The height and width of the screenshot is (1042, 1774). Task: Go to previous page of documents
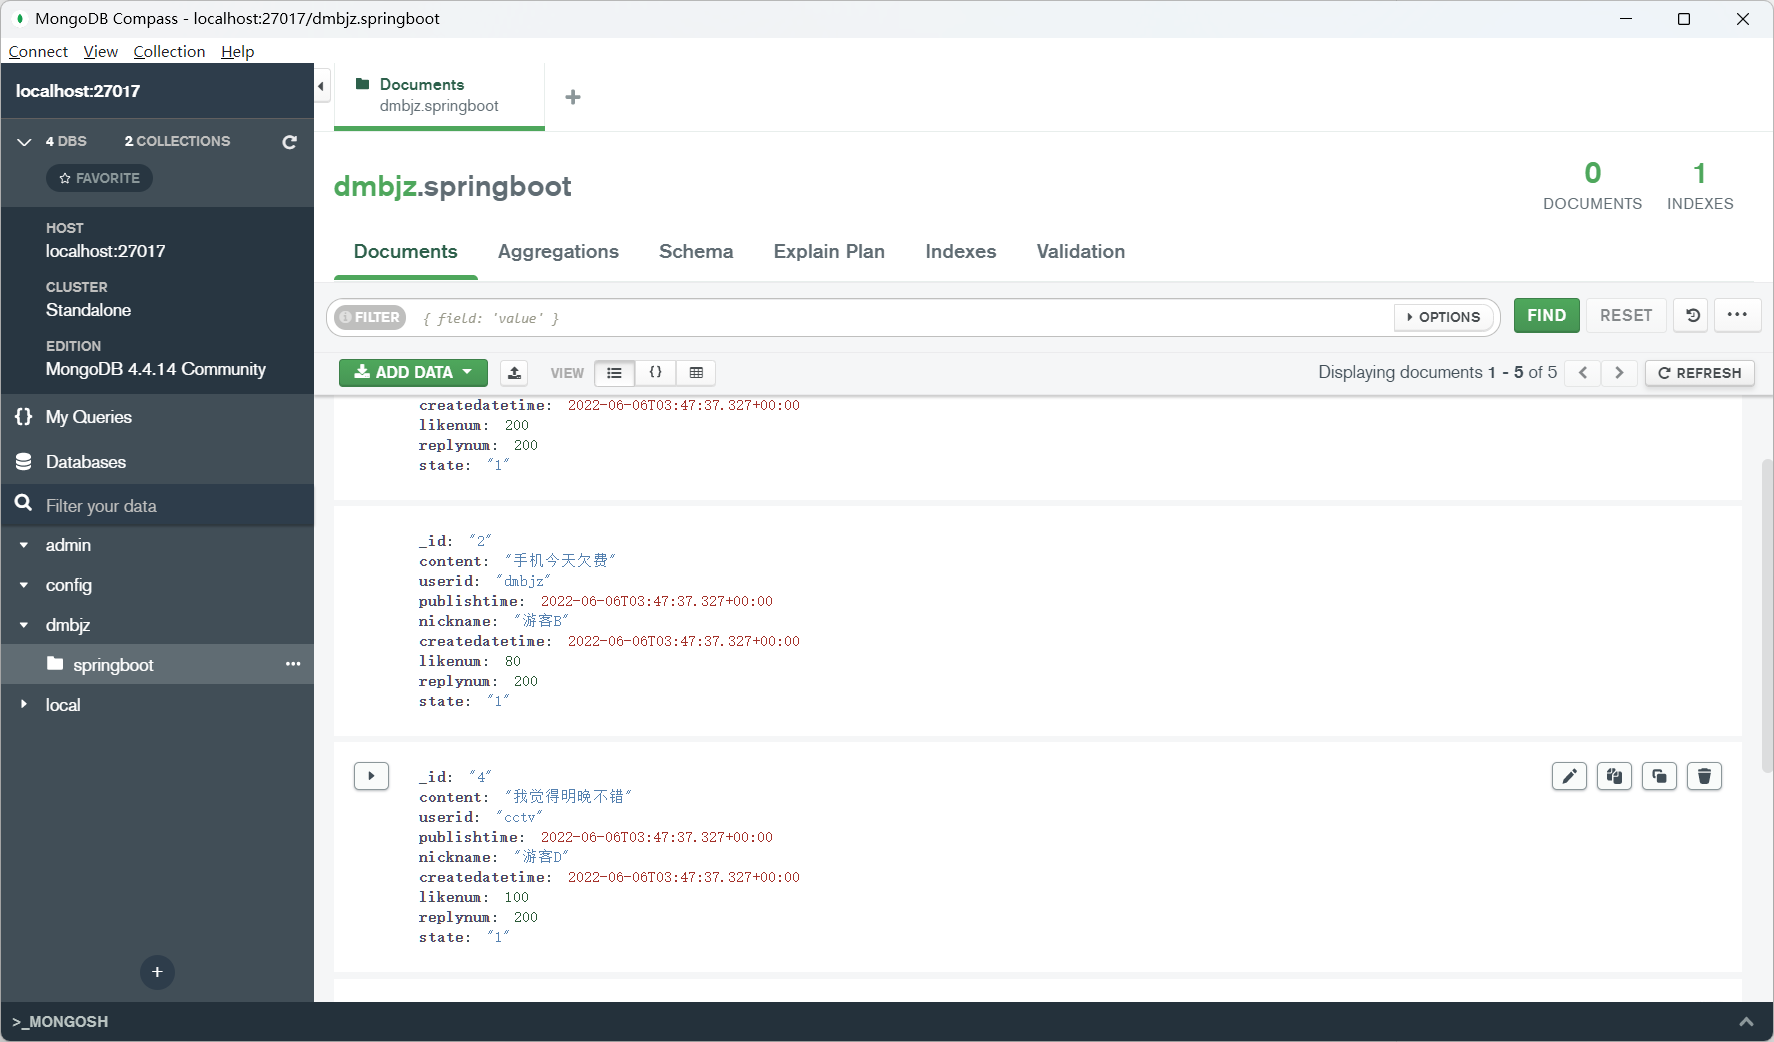1583,373
